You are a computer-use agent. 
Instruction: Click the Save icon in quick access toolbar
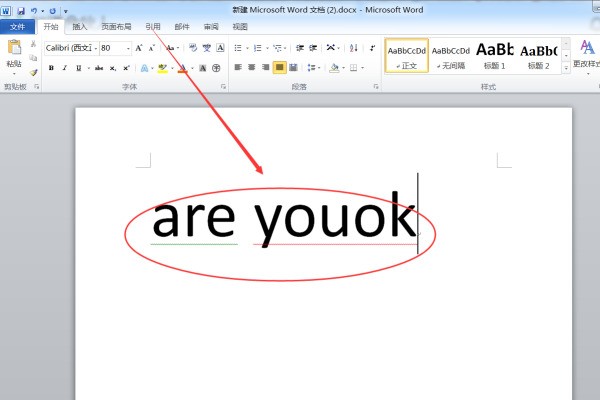click(x=20, y=10)
